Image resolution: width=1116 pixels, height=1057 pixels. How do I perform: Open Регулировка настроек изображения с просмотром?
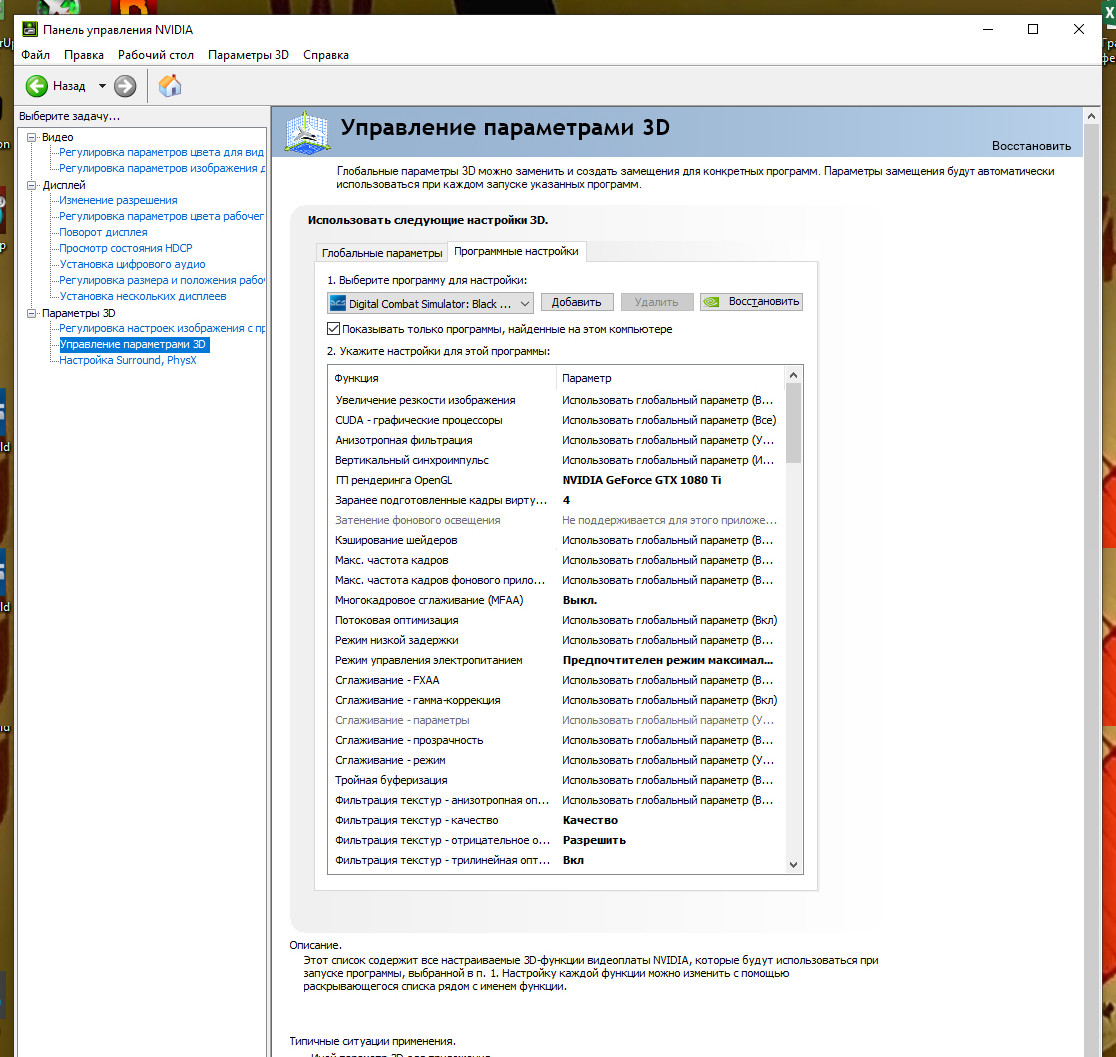click(162, 328)
